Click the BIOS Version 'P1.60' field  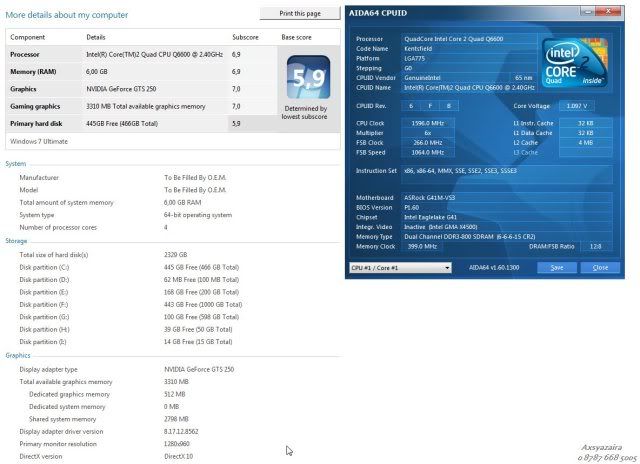507,207
